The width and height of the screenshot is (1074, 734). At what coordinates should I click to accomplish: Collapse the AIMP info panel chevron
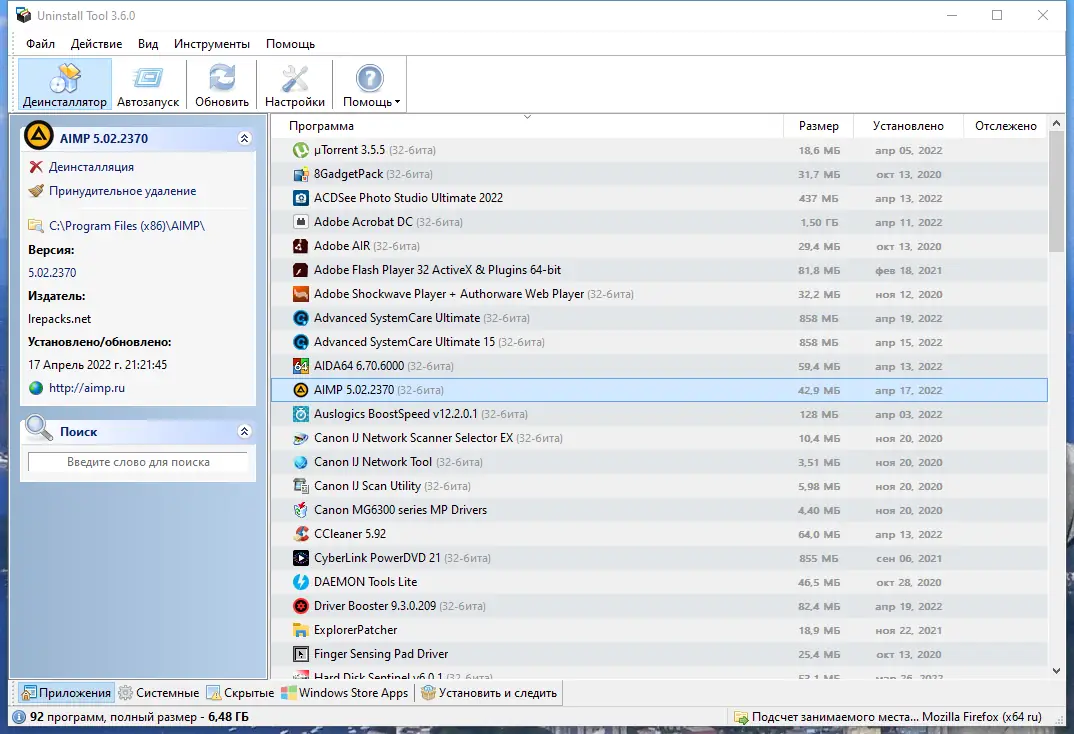tap(245, 138)
